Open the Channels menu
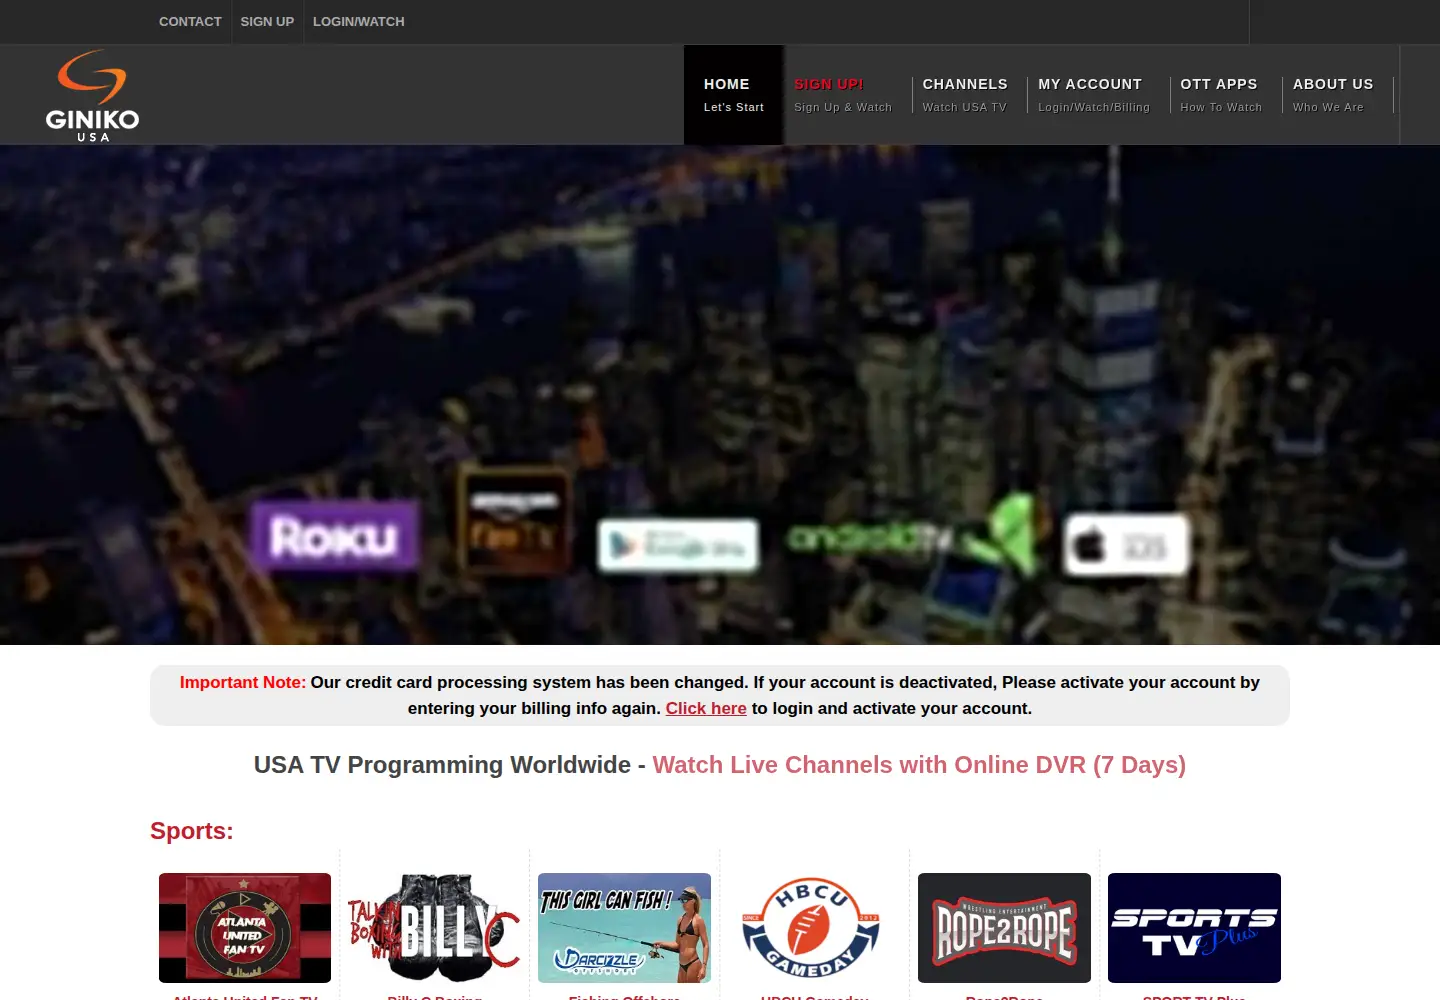Viewport: 1440px width, 1000px height. point(965,95)
